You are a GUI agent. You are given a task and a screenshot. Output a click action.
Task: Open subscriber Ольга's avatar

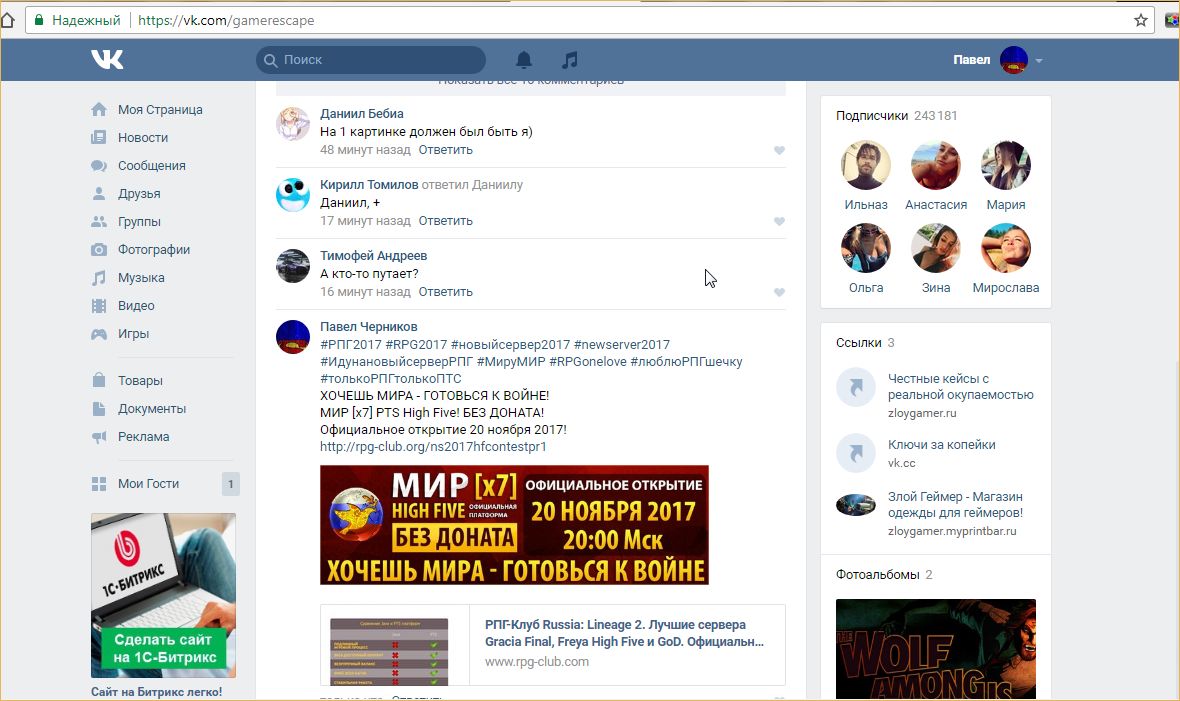[866, 248]
